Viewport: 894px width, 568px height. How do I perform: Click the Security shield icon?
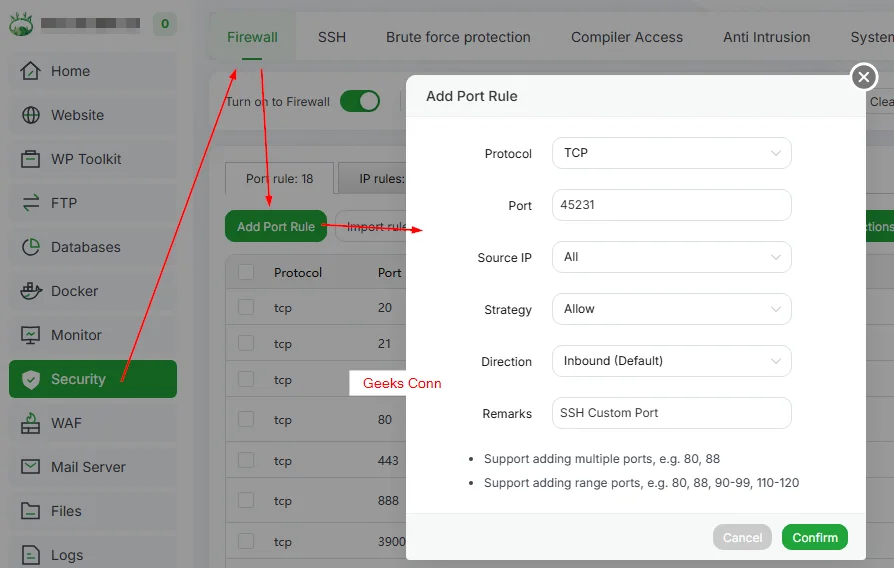pos(30,379)
